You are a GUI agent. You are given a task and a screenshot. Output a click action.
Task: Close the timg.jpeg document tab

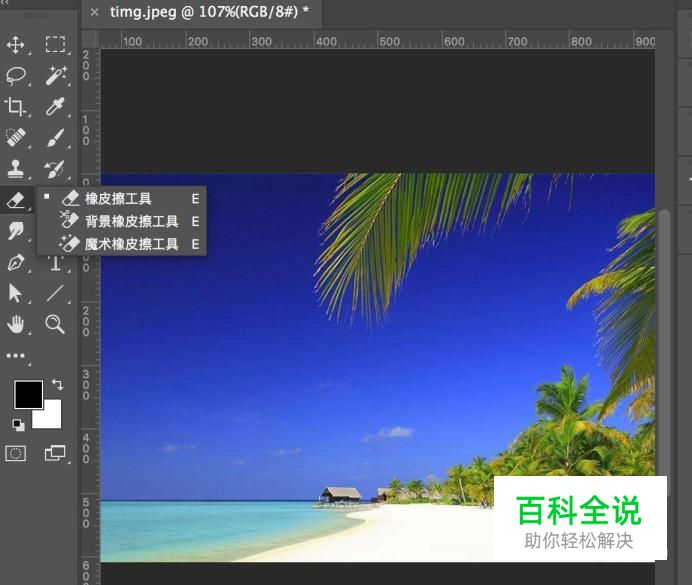pyautogui.click(x=94, y=12)
